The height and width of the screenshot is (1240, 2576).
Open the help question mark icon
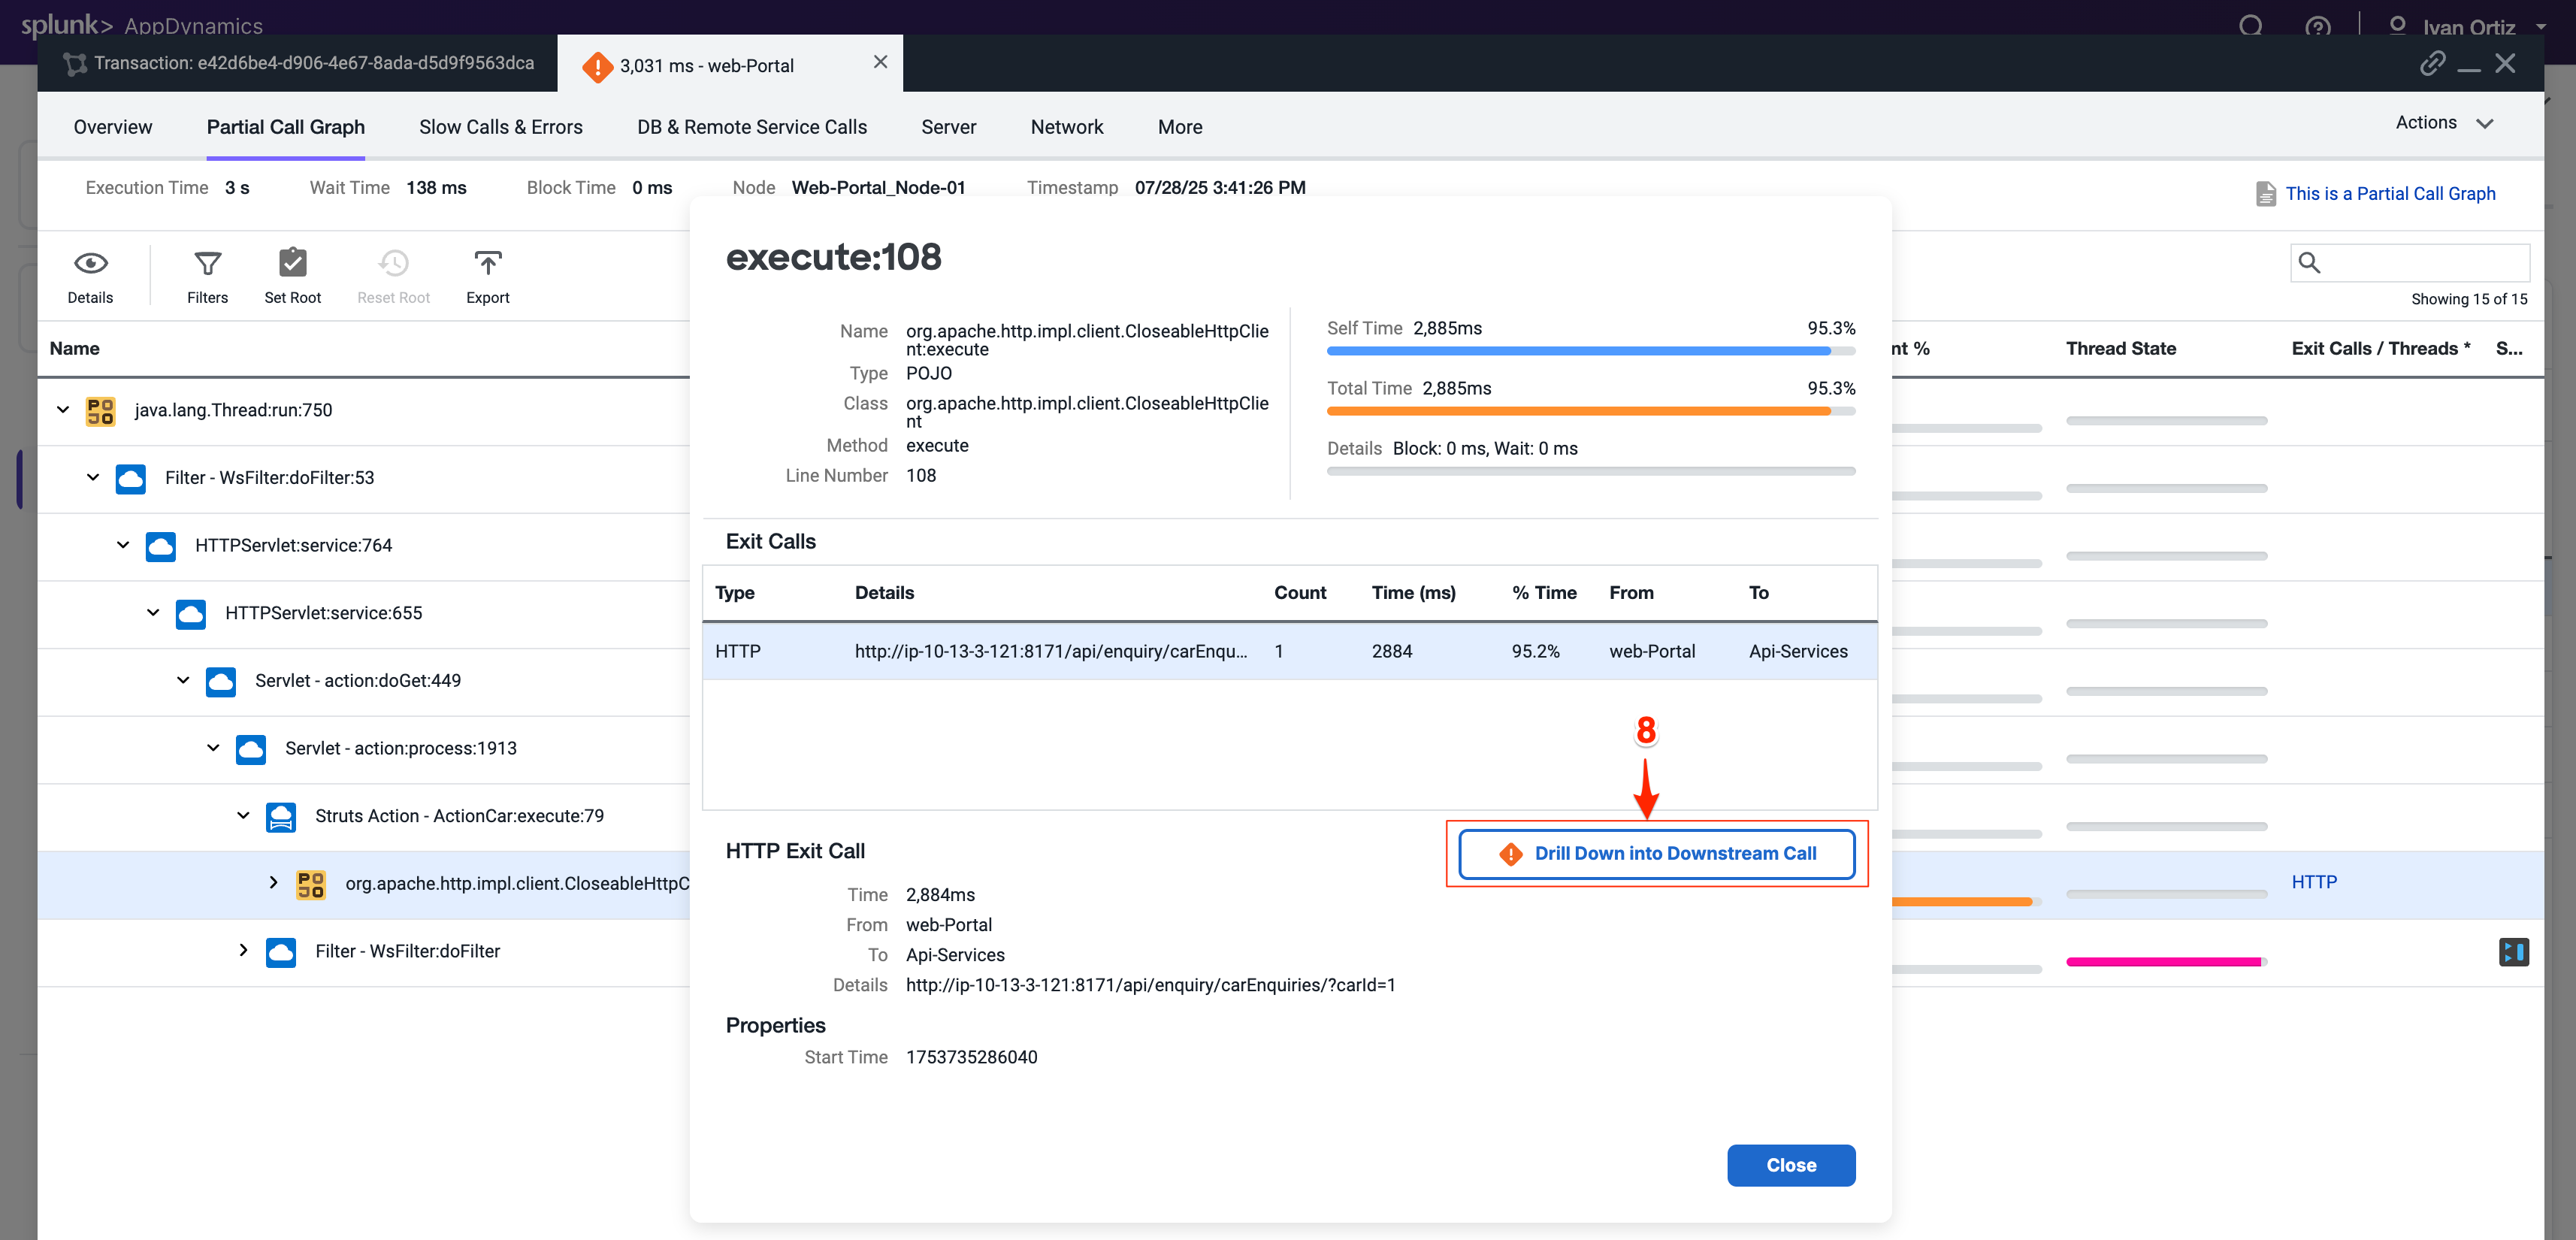2317,27
